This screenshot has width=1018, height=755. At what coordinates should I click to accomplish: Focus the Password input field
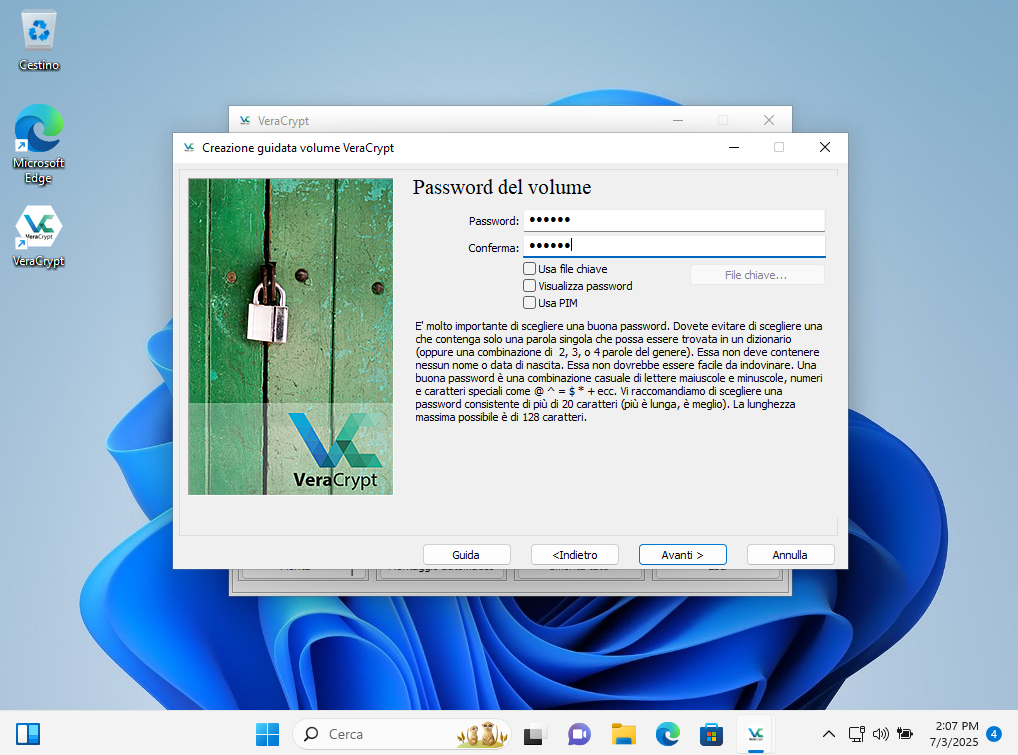[x=674, y=220]
